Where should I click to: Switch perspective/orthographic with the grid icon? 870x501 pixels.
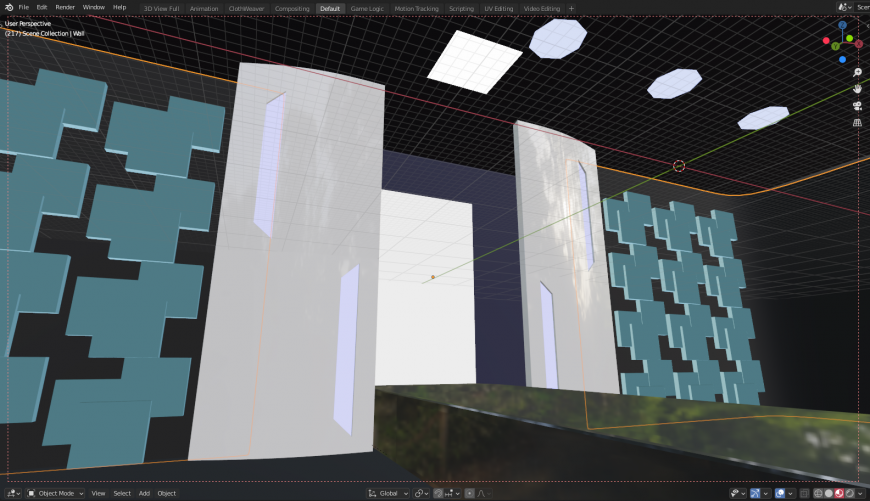(857, 122)
